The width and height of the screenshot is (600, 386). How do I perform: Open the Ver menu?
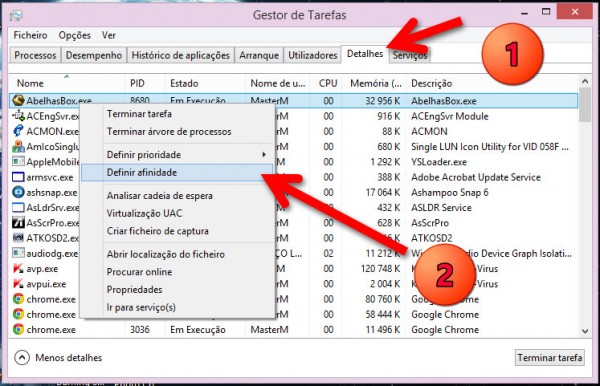[109, 35]
